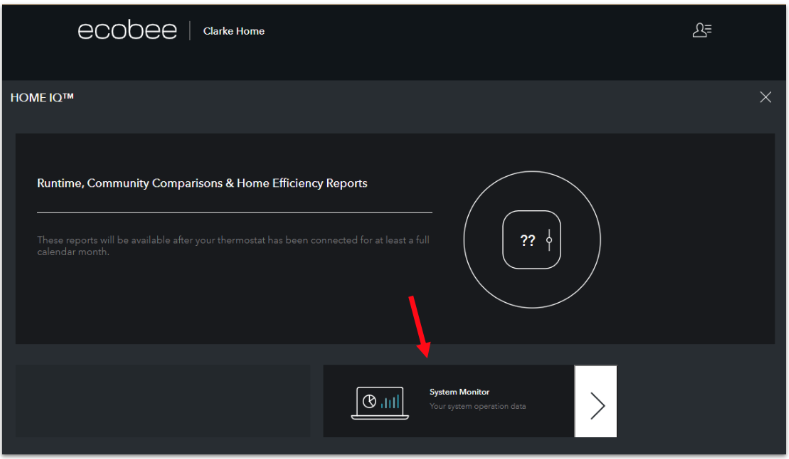This screenshot has height=459, width=789.
Task: Click 'Your system operation data' subtitle
Action: 478,406
